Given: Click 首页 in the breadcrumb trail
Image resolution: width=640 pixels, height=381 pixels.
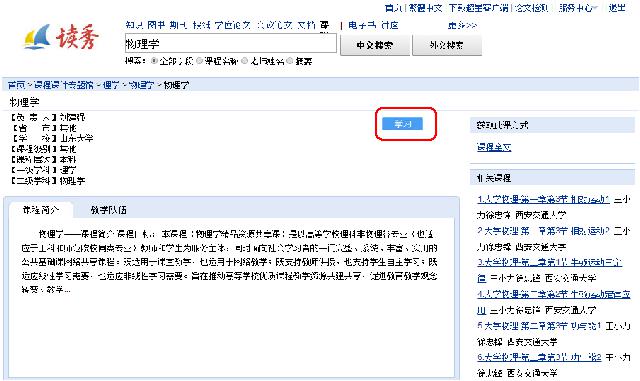Looking at the screenshot, I should (x=16, y=85).
